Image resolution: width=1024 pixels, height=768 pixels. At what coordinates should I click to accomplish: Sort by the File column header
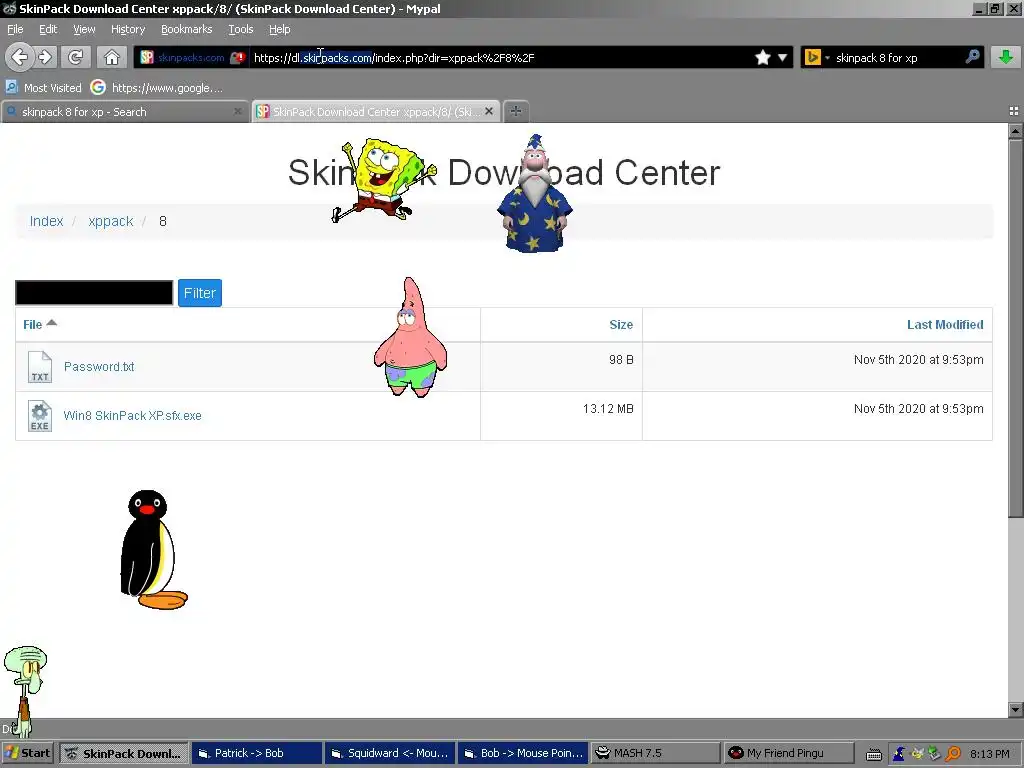(40, 325)
